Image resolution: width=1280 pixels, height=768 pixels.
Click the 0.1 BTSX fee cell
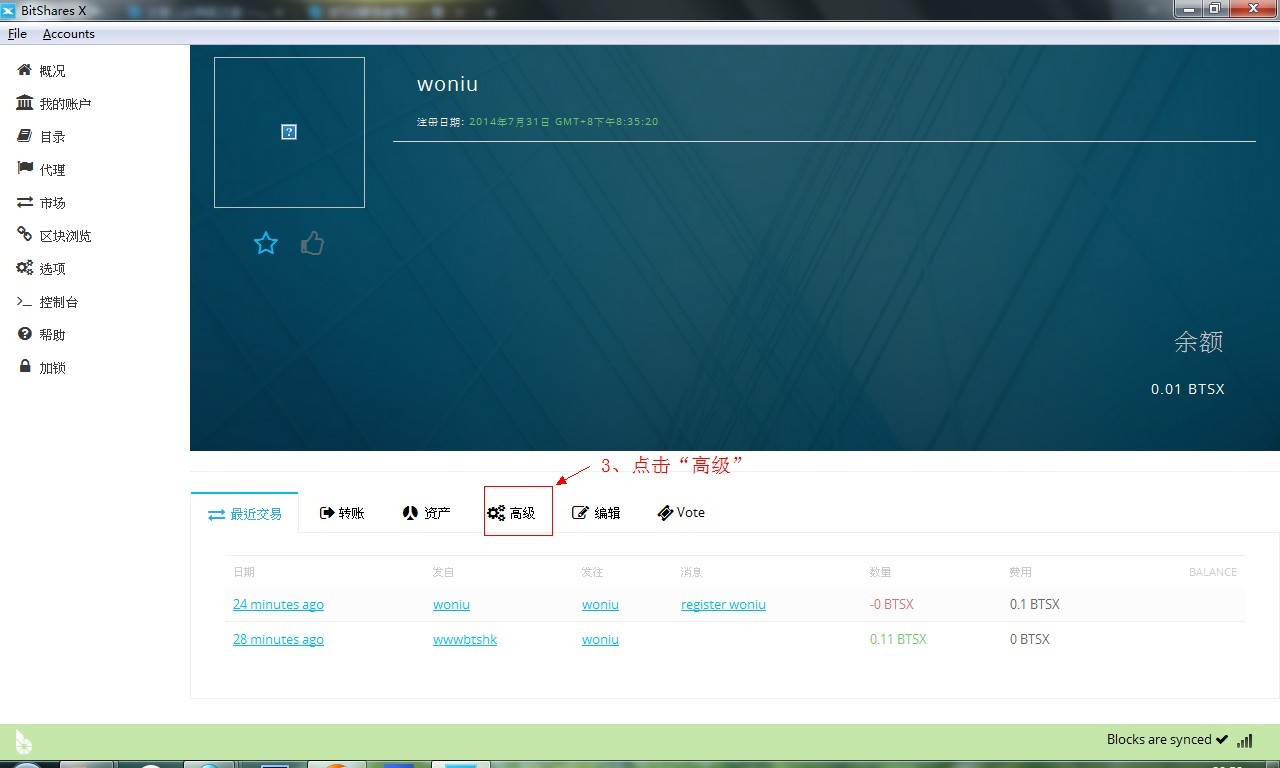1034,605
